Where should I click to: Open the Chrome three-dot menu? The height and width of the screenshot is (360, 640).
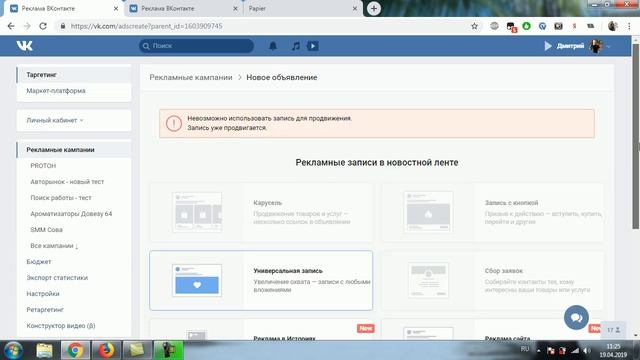tap(629, 26)
